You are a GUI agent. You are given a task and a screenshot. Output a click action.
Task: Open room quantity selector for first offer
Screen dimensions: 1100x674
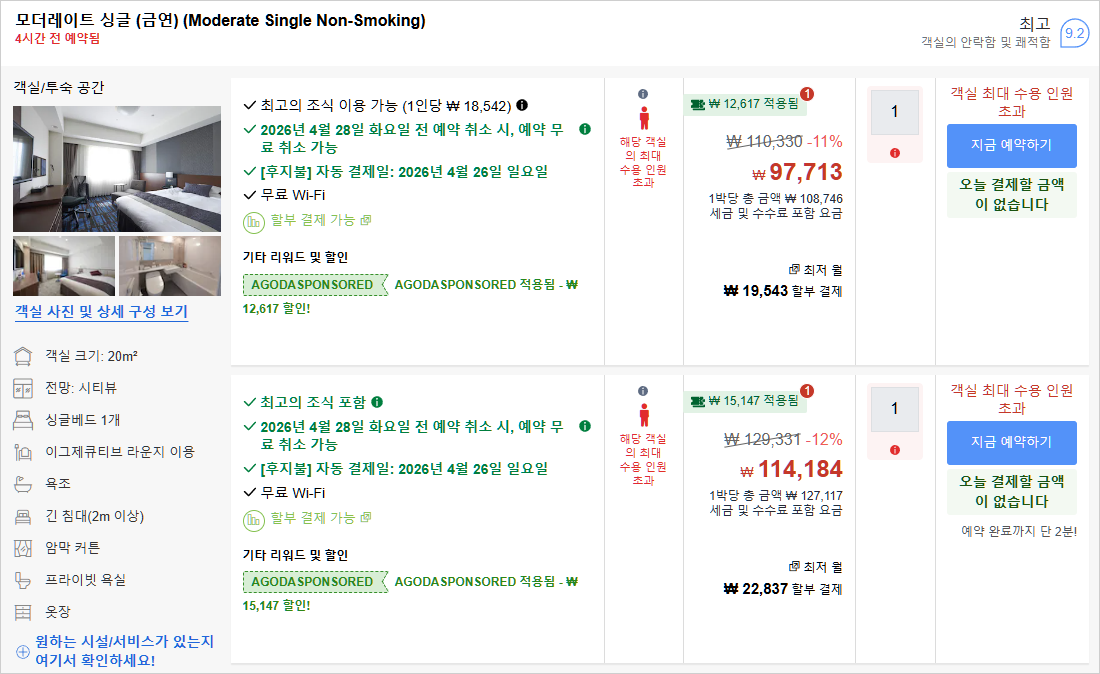pyautogui.click(x=894, y=112)
